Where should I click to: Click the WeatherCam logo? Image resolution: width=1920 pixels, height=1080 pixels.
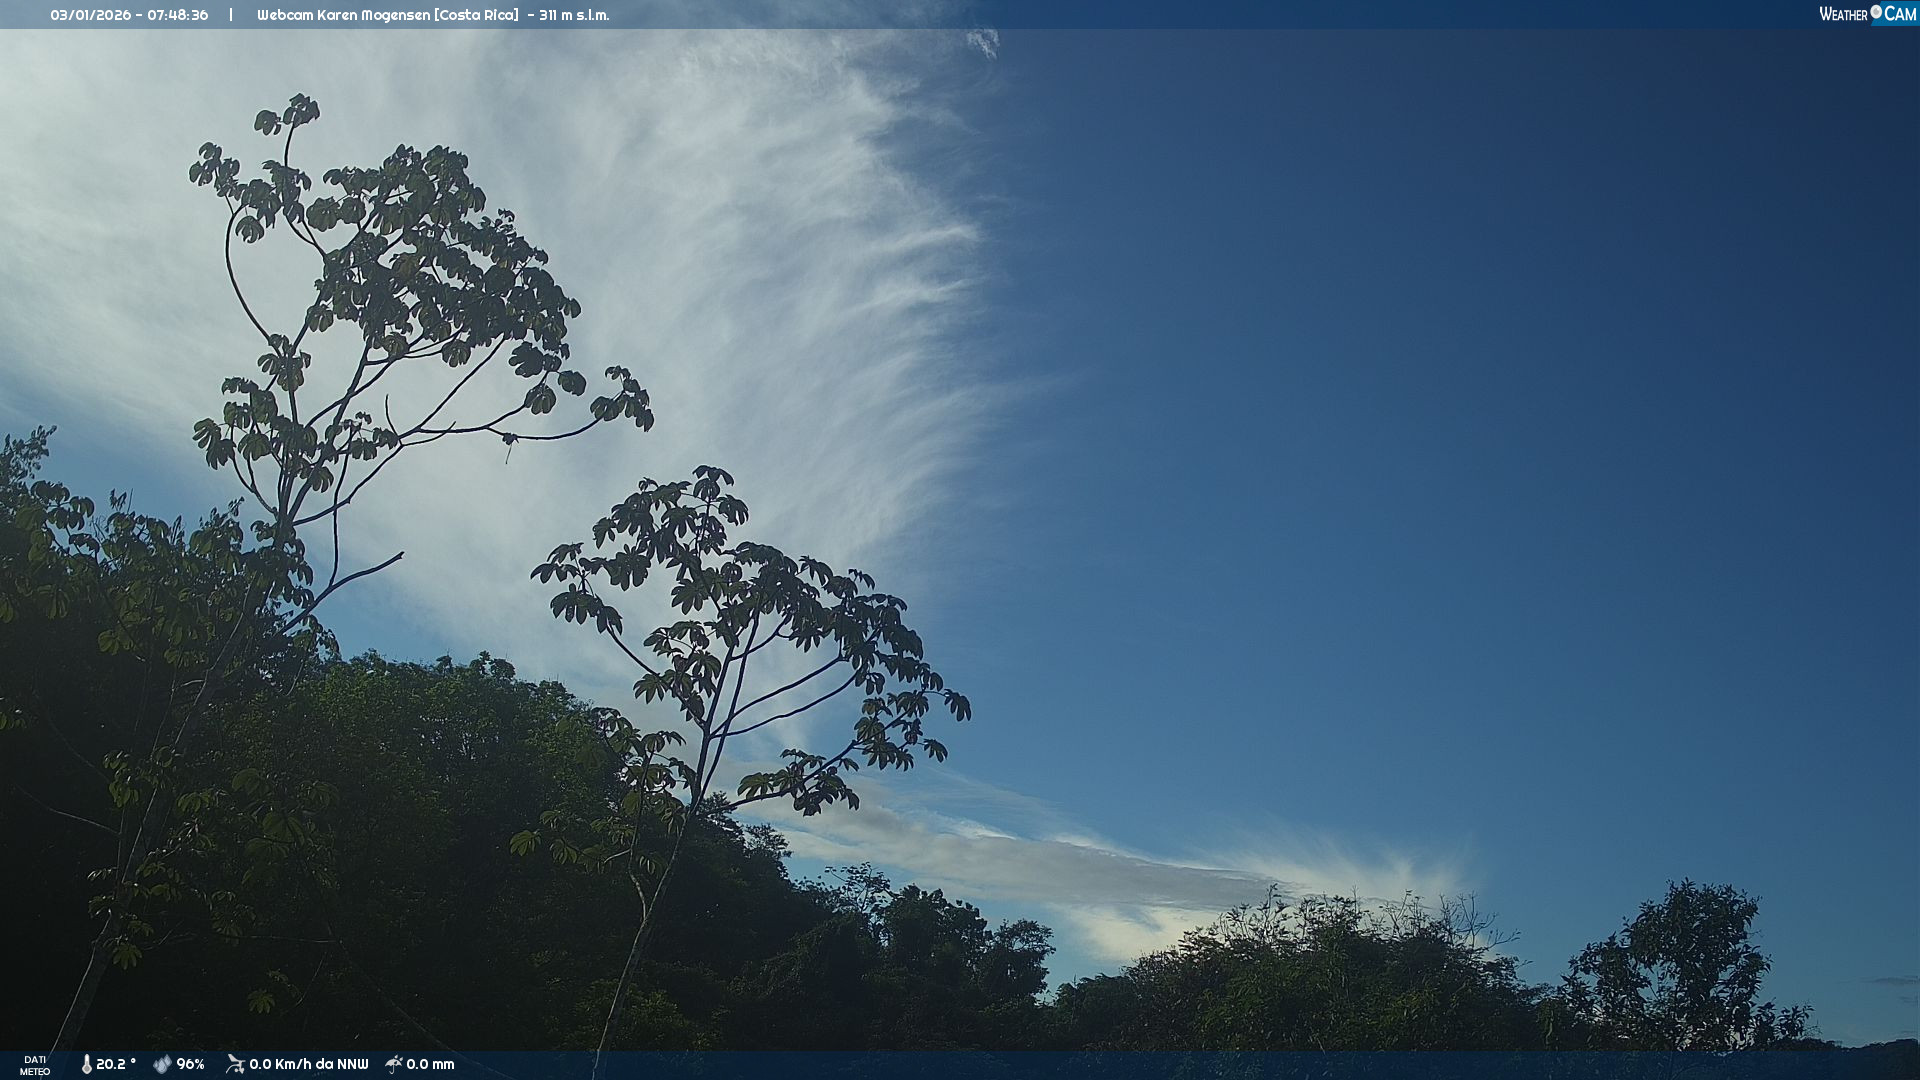pos(1867,14)
